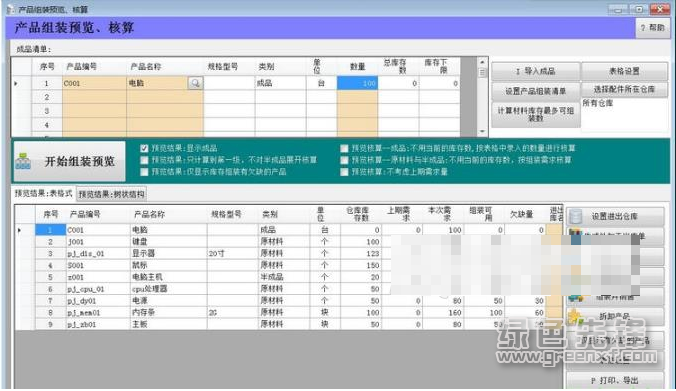This screenshot has width=676, height=391.
Task: Click the scroll down arrow of finished goods list
Action: (482, 131)
